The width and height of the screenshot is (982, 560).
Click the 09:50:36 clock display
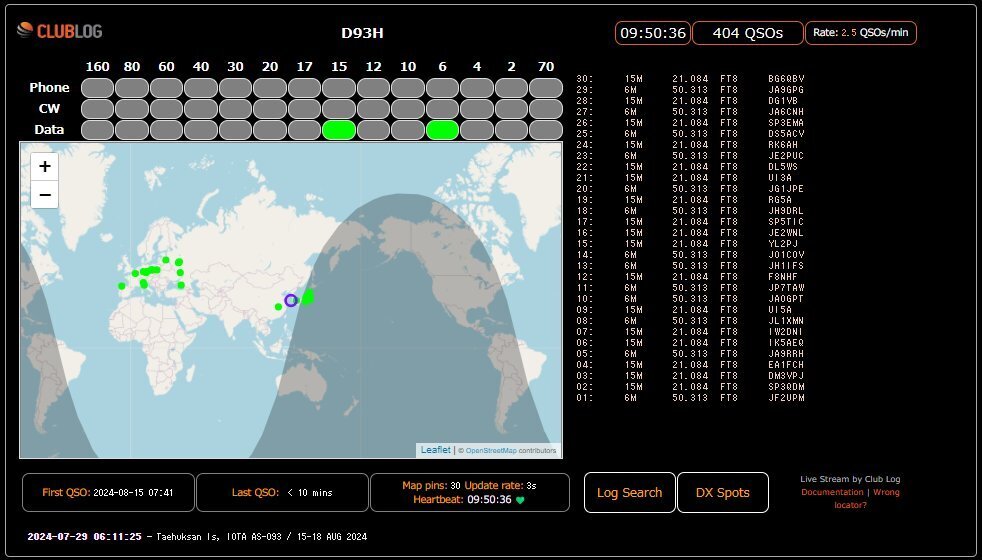coord(652,33)
